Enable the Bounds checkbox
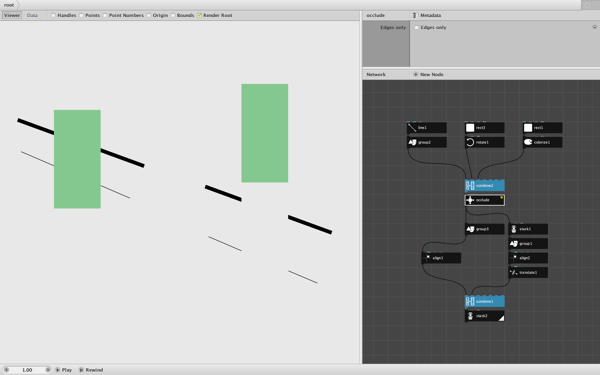This screenshot has width=600, height=375. 173,15
